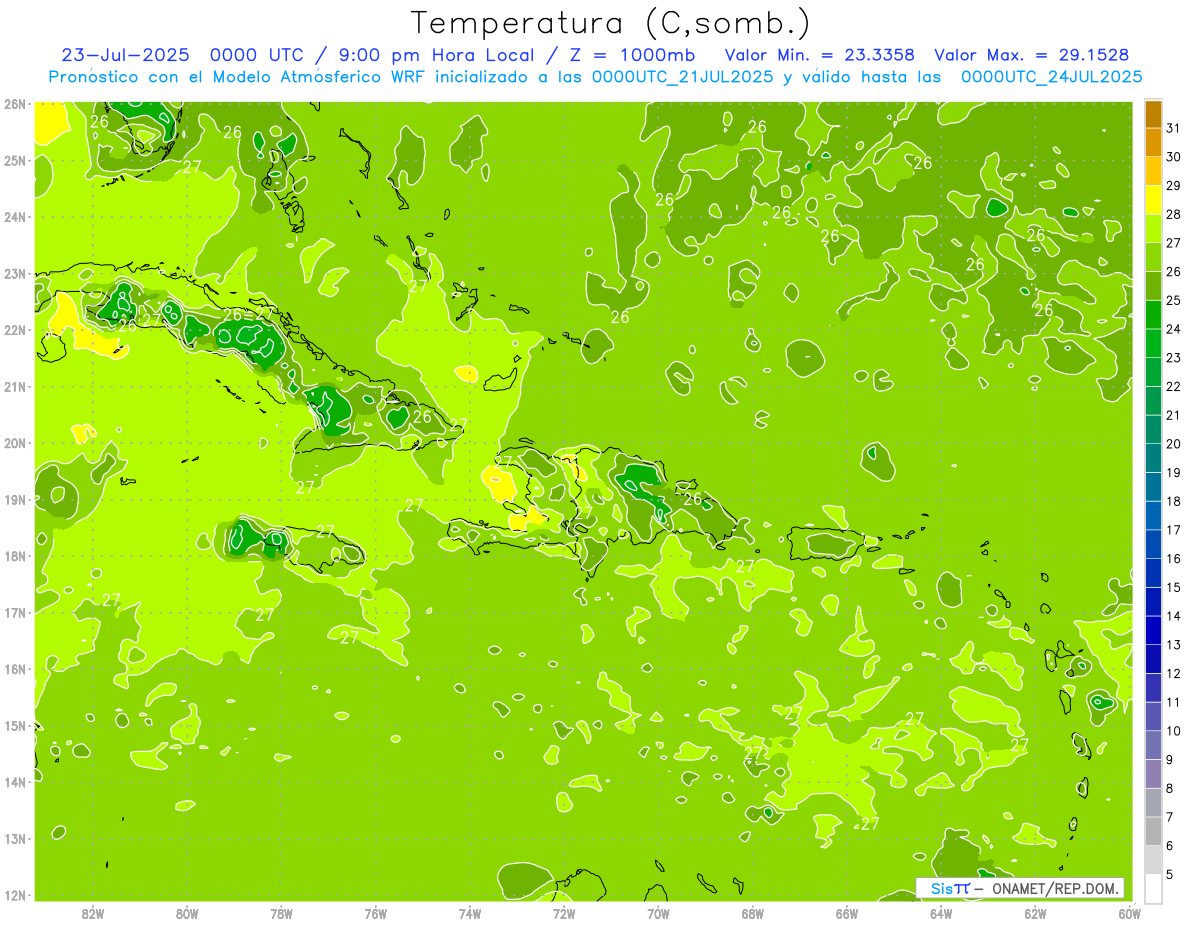
Task: Click the '66W' longitude axis label
Action: tap(847, 913)
